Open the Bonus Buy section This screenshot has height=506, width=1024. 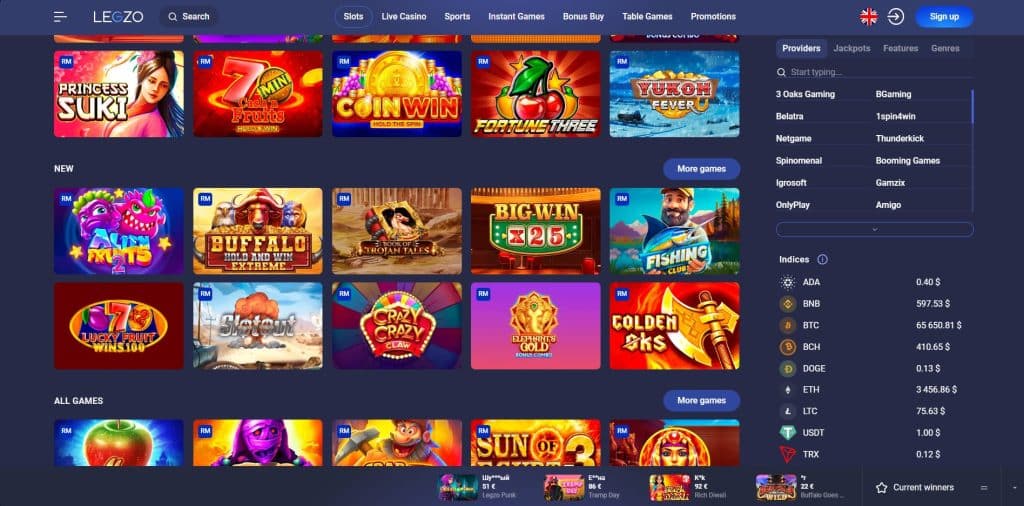coord(583,17)
